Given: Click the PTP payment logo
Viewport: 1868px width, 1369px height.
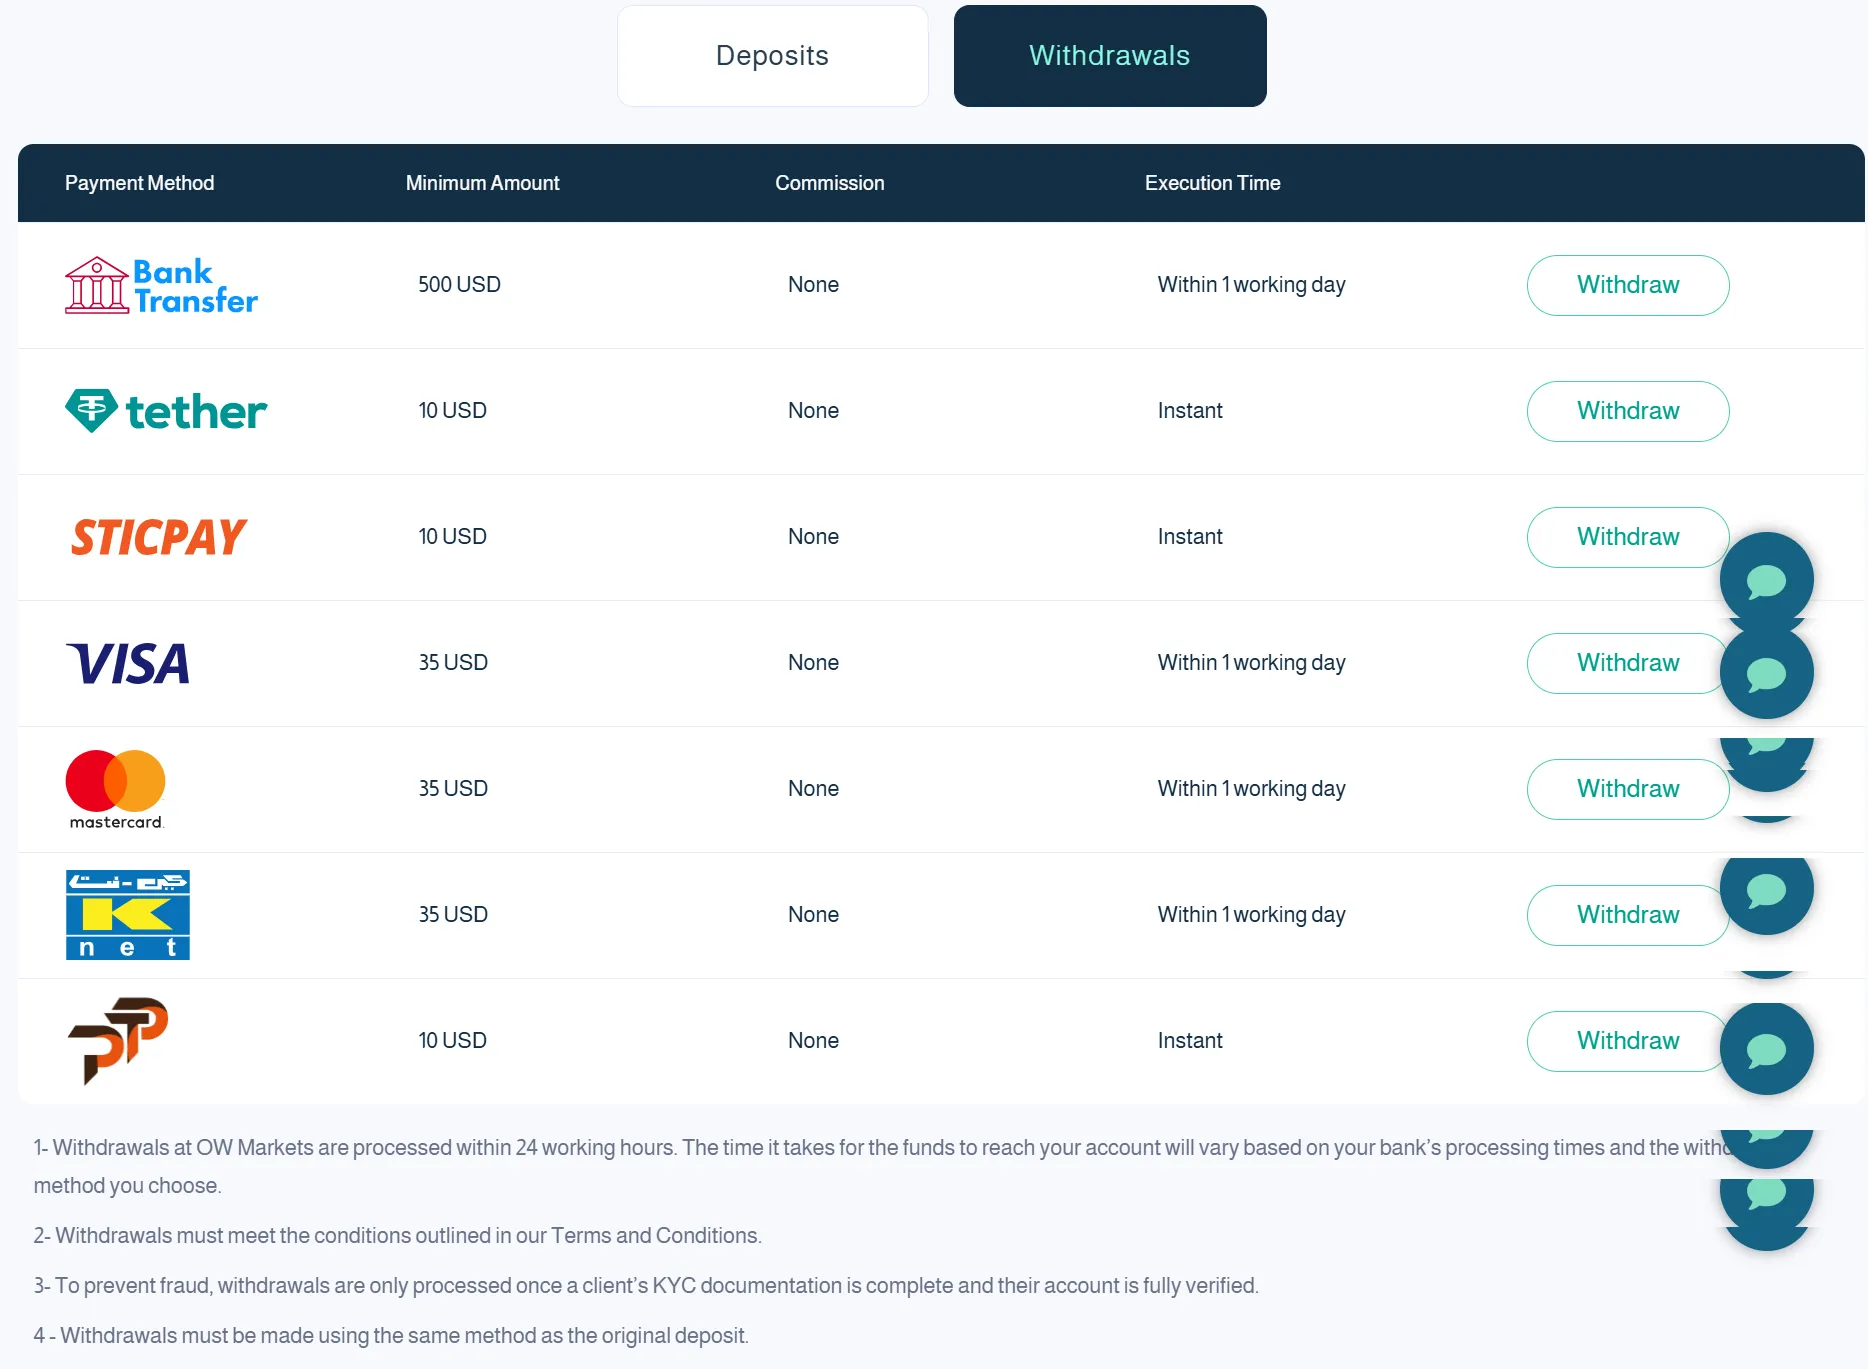Looking at the screenshot, I should pos(118,1040).
